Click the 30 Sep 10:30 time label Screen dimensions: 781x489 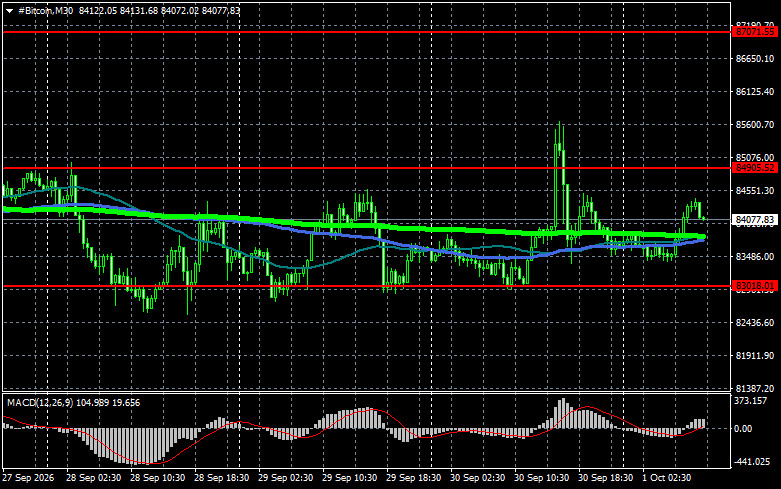tap(541, 478)
